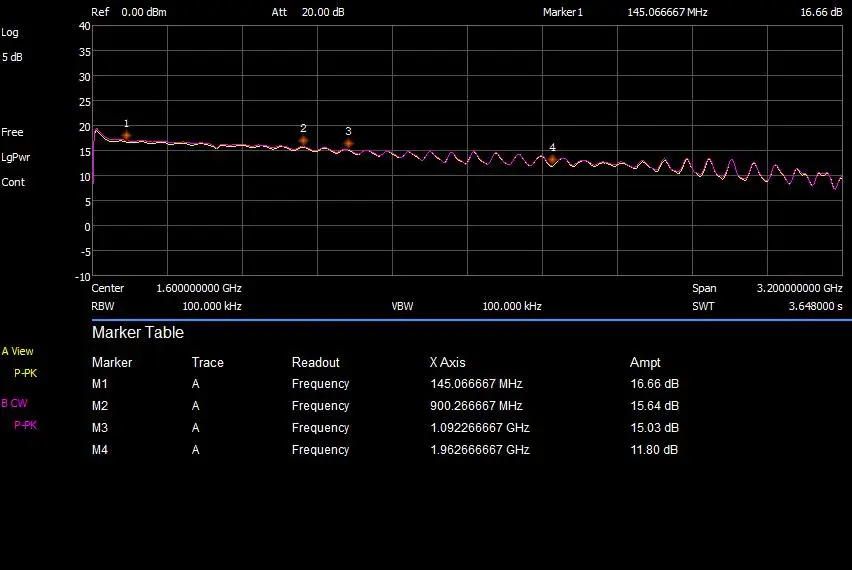Viewport: 852px width, 570px height.
Task: Select the M1 row in marker table
Action: coord(385,384)
